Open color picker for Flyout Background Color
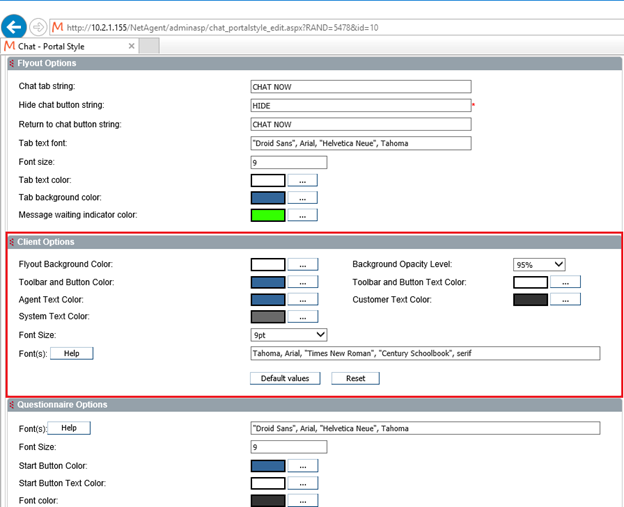Image resolution: width=624 pixels, height=507 pixels. click(x=302, y=264)
